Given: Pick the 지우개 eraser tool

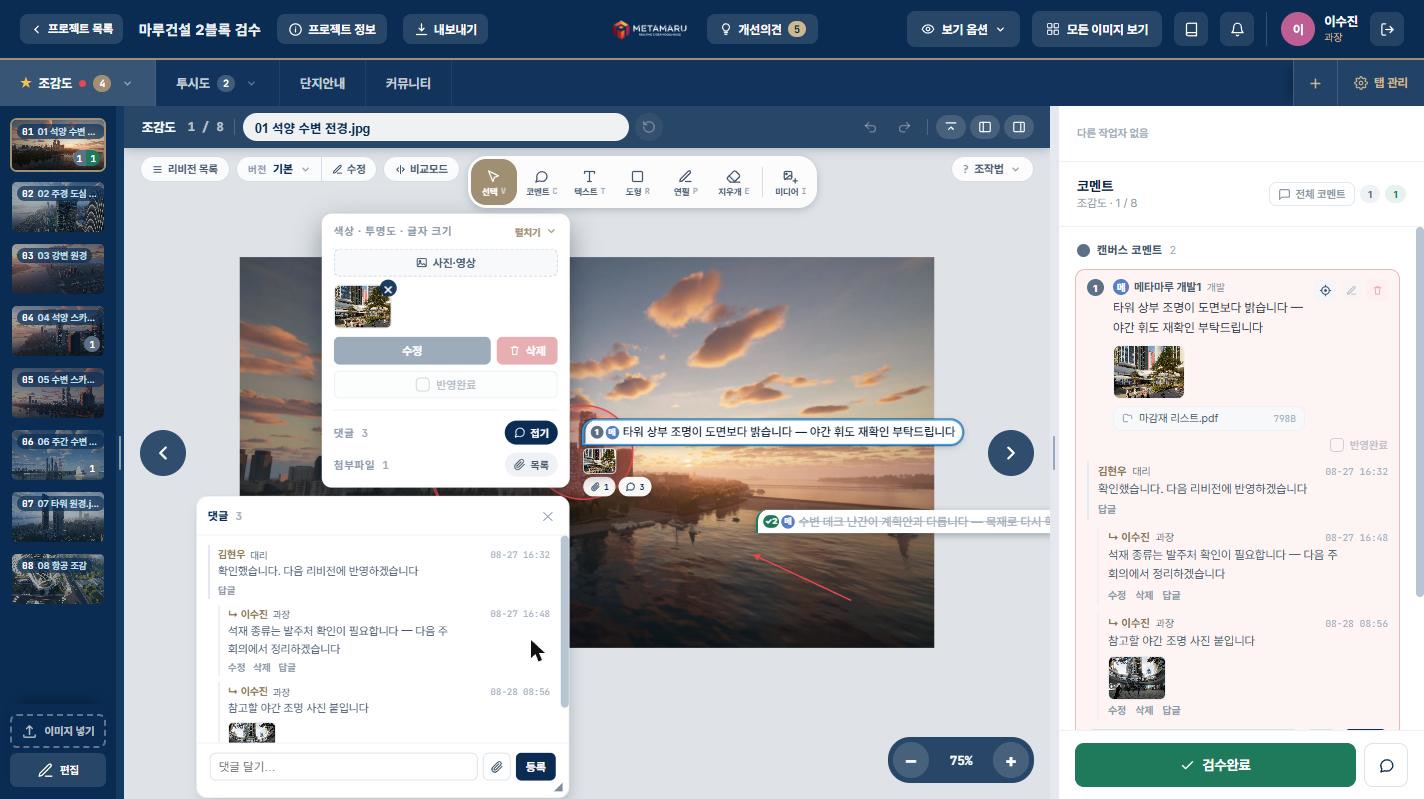Looking at the screenshot, I should pos(733,182).
